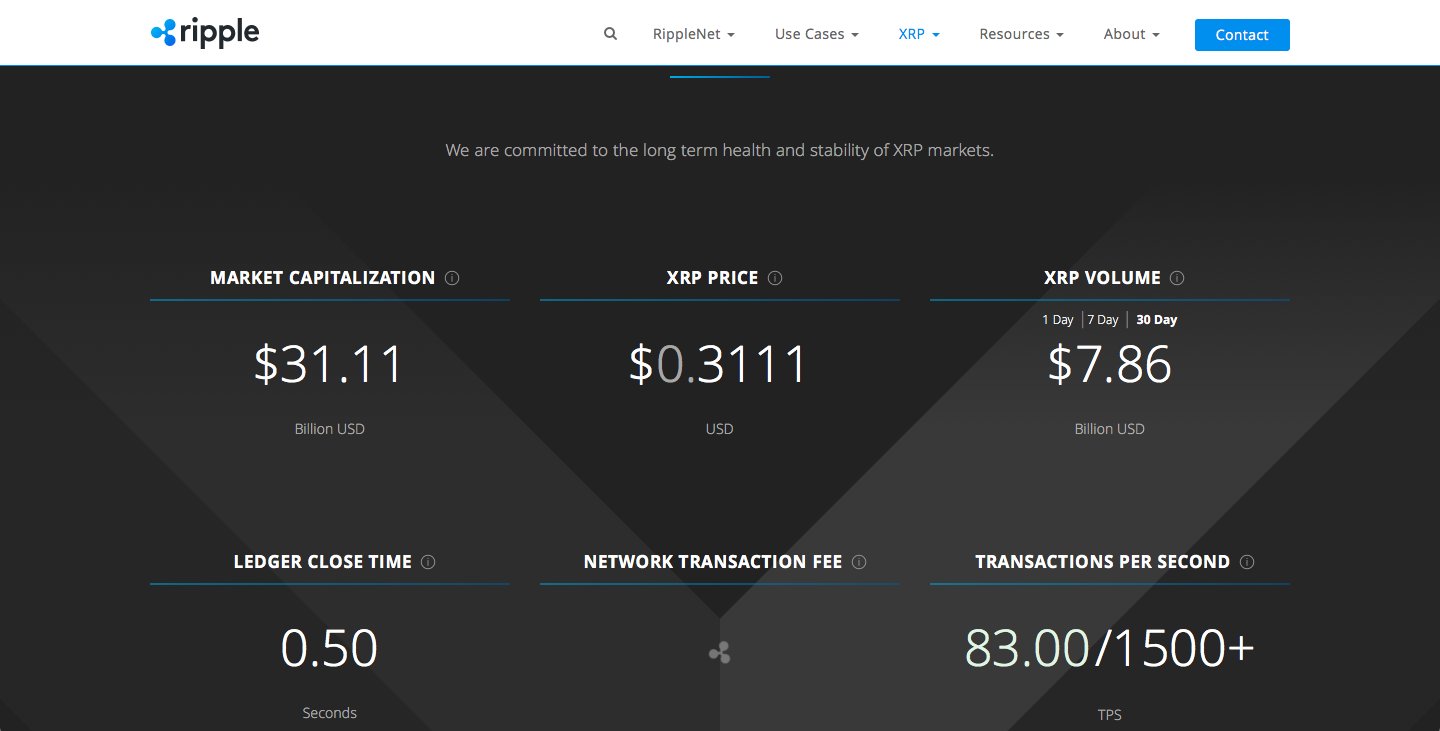Click the 'We are committed' tagline text
The width and height of the screenshot is (1440, 731).
[720, 151]
